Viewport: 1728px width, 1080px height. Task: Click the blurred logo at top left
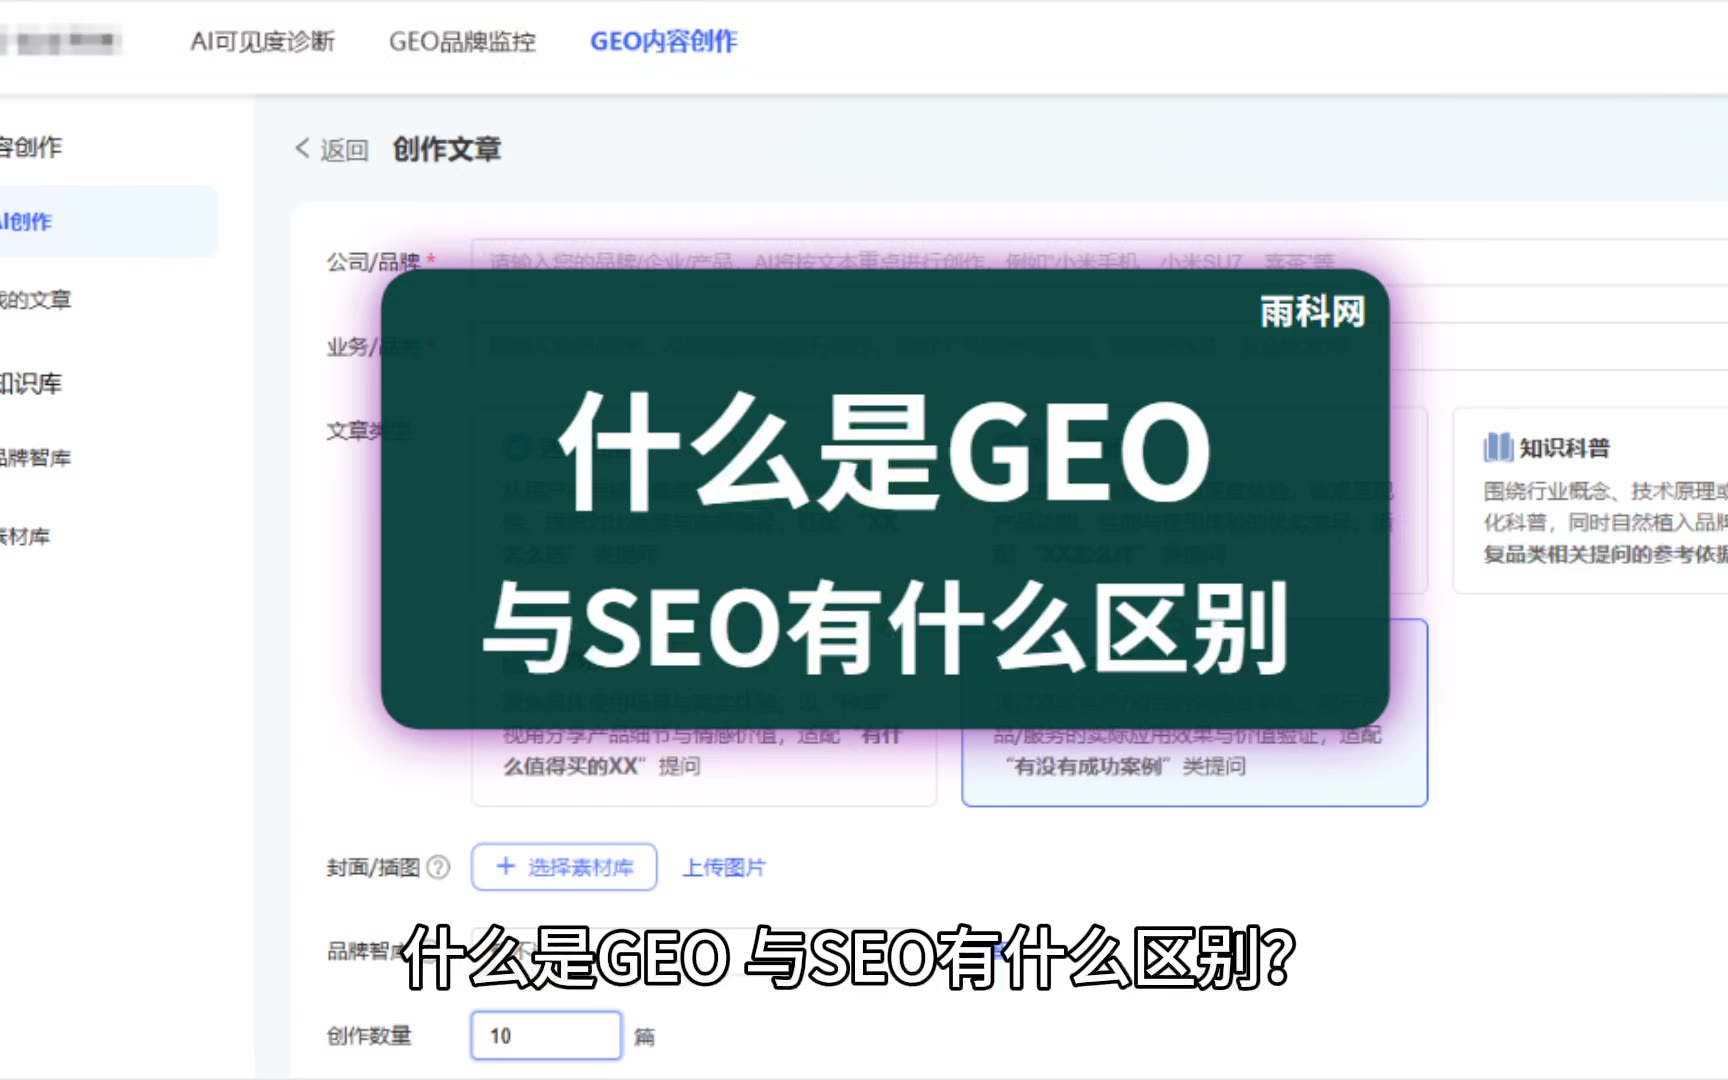click(60, 42)
